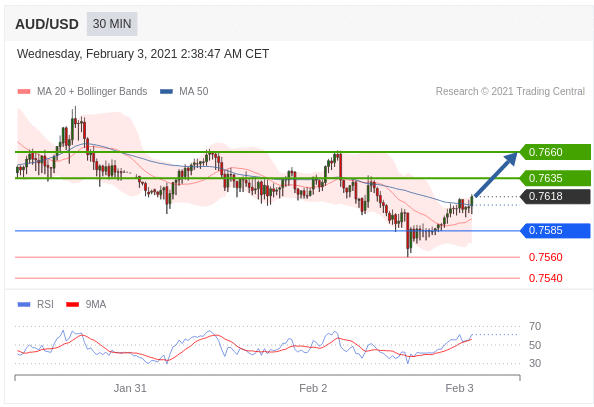Click the blue upward trend arrow

pyautogui.click(x=496, y=174)
